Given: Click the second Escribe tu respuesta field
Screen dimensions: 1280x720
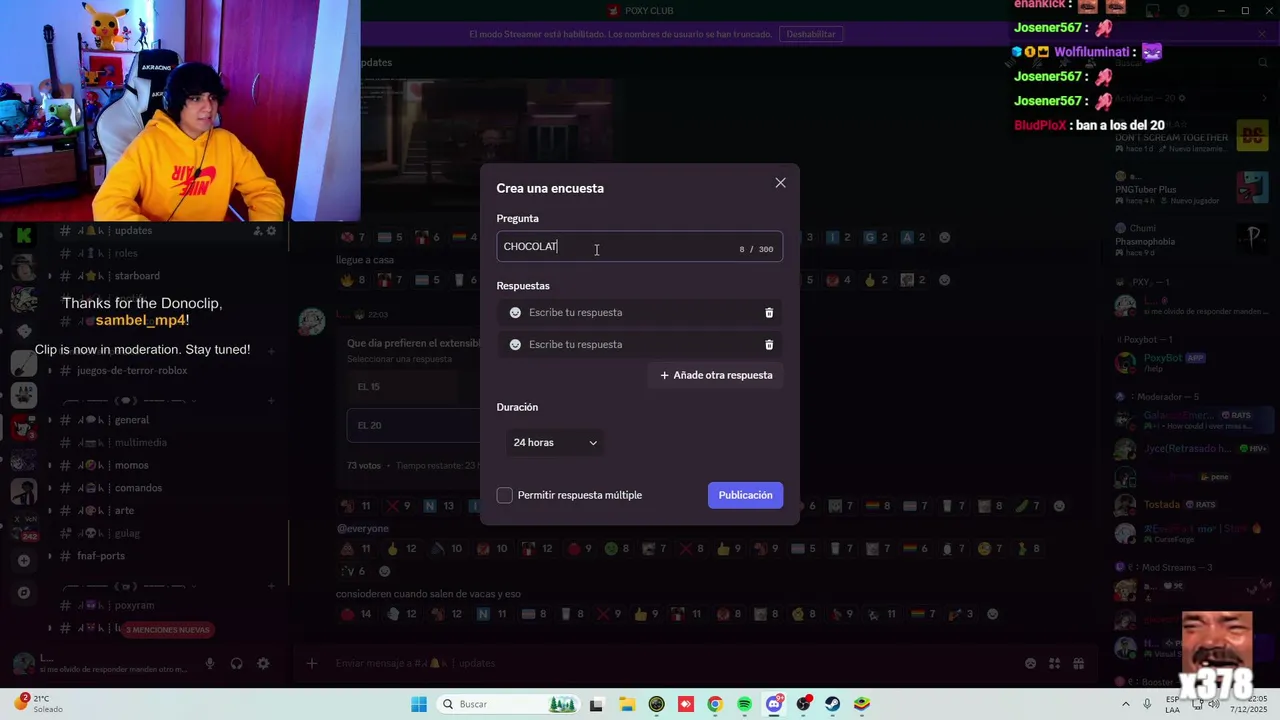Looking at the screenshot, I should click(x=640, y=345).
